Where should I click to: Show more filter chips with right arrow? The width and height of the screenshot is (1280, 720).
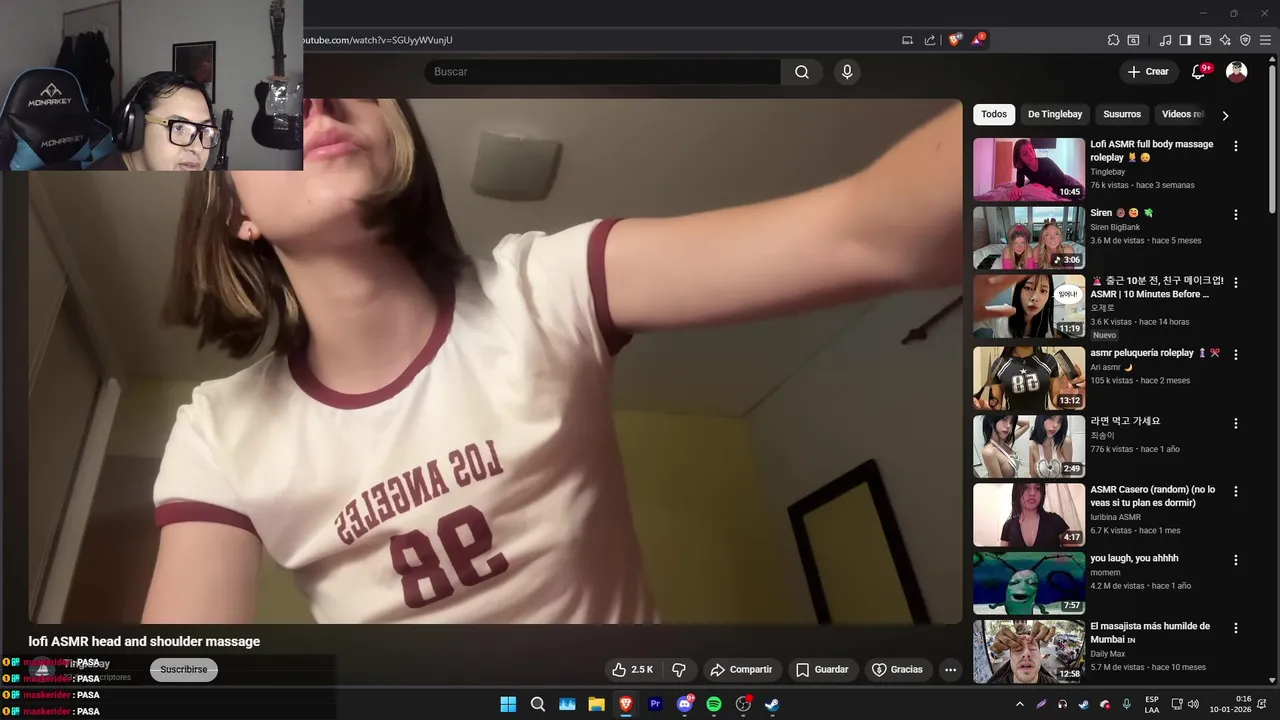point(1225,115)
